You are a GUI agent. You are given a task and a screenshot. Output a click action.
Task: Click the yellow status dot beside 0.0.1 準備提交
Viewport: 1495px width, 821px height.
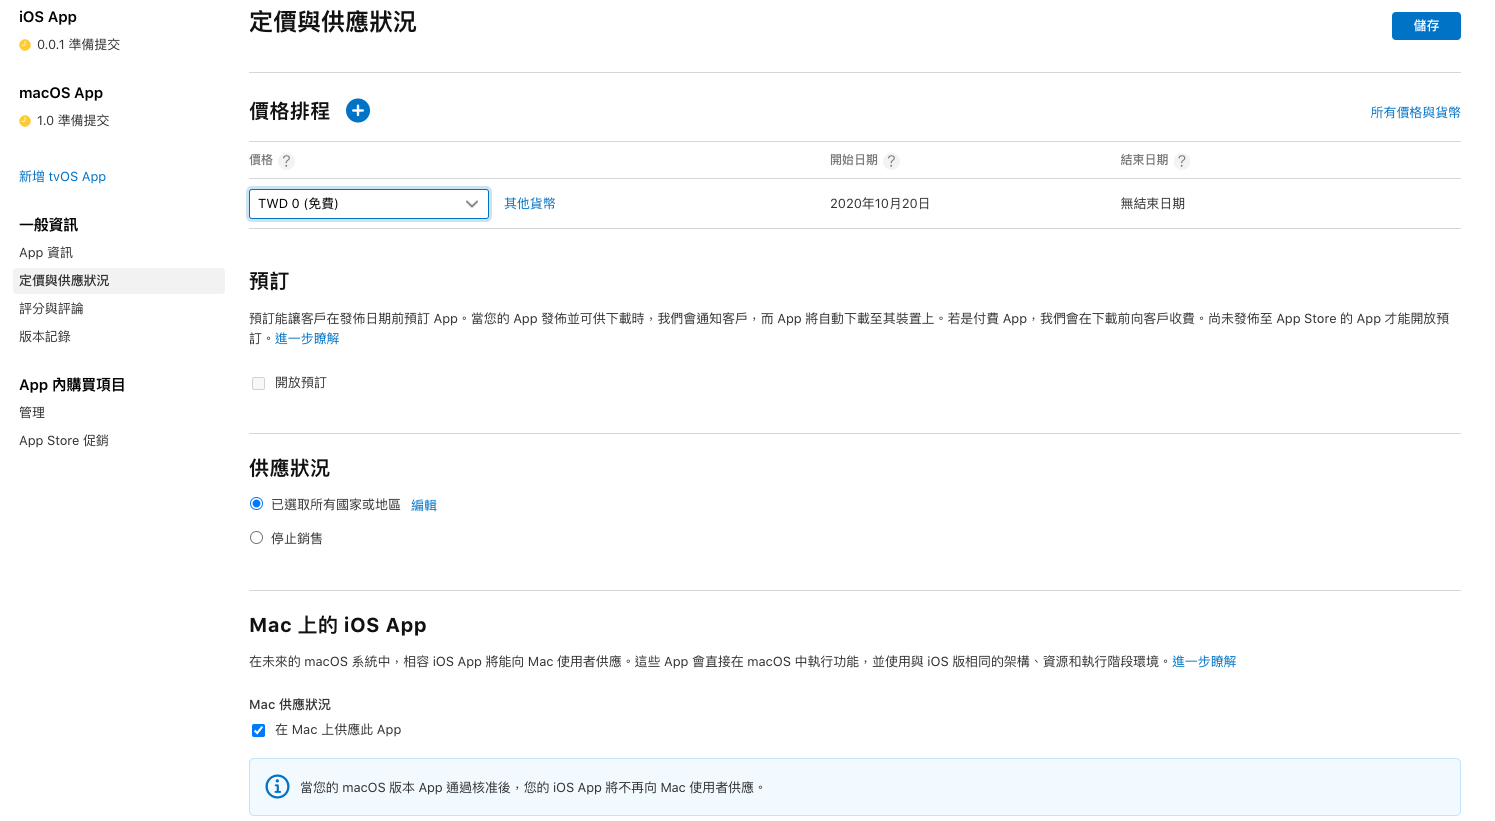click(x=25, y=45)
